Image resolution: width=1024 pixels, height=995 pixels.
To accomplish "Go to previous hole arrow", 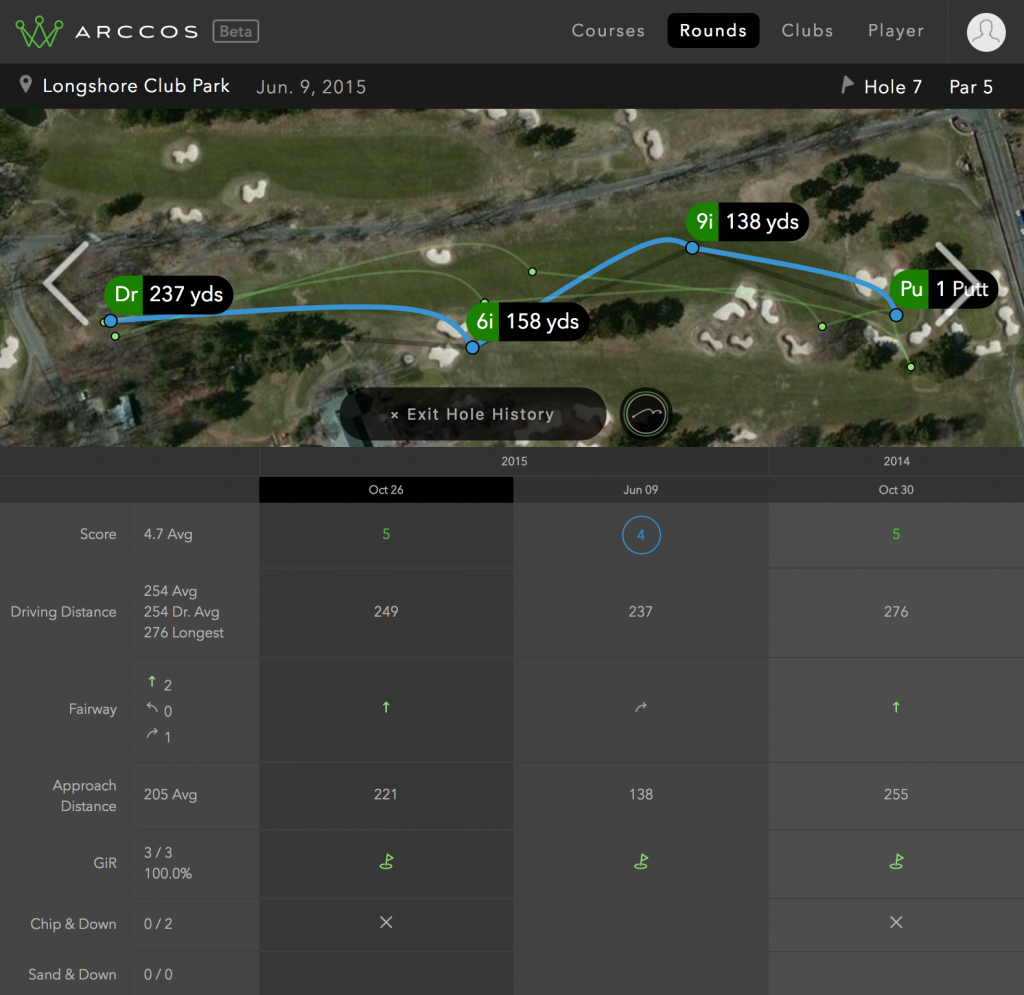I will [67, 283].
